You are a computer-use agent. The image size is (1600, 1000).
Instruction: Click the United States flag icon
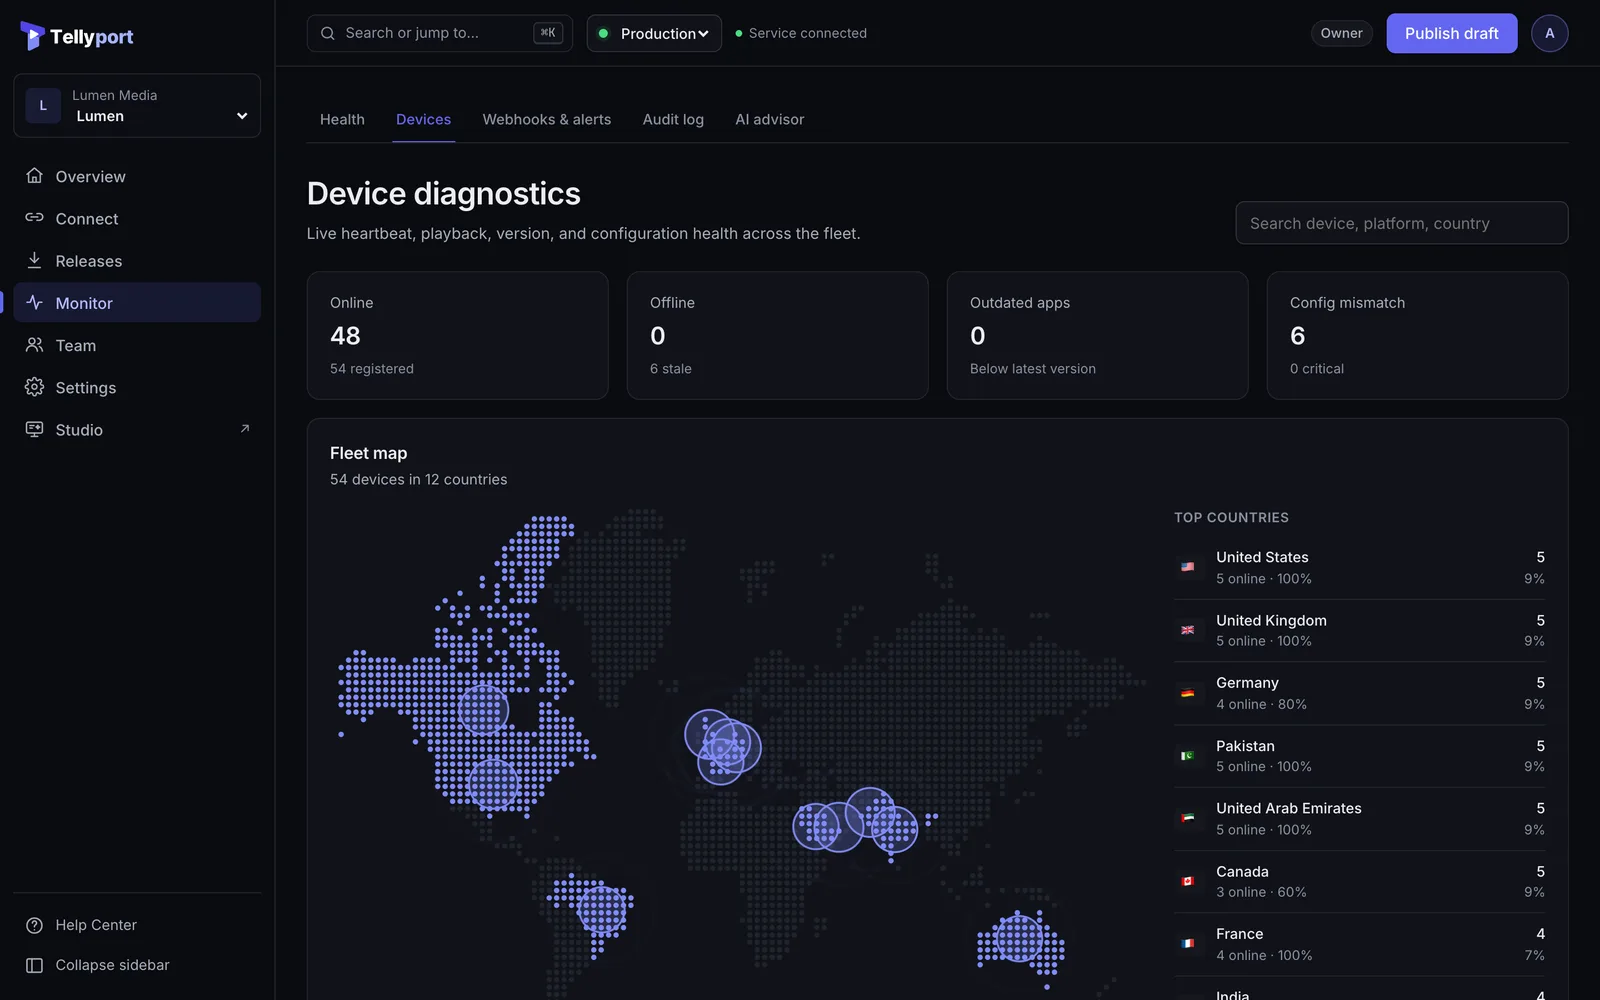(x=1188, y=567)
